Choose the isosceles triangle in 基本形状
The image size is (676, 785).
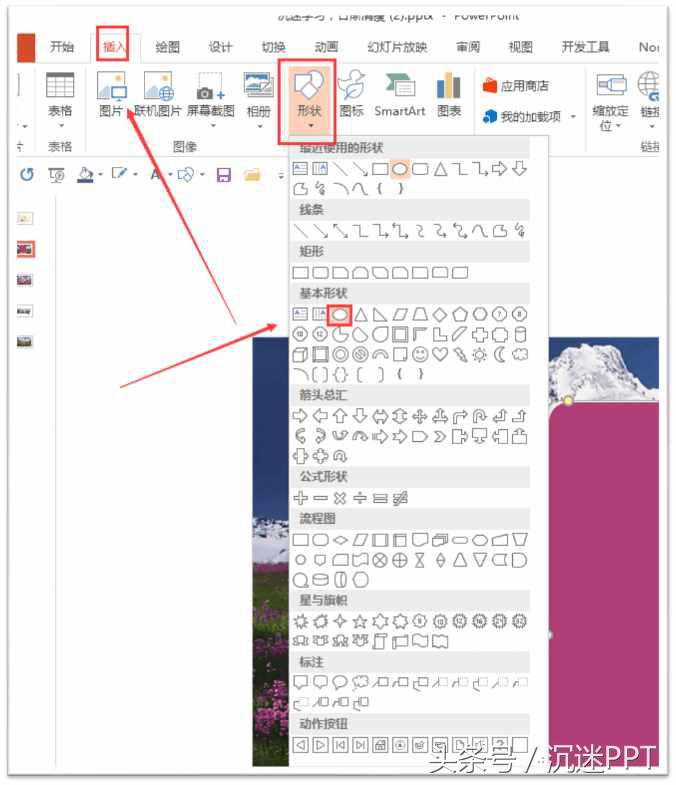(360, 315)
